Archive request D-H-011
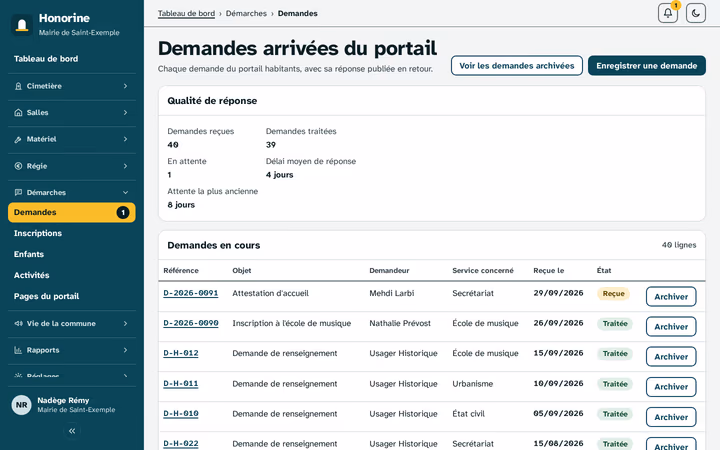This screenshot has height=450, width=720. click(671, 387)
